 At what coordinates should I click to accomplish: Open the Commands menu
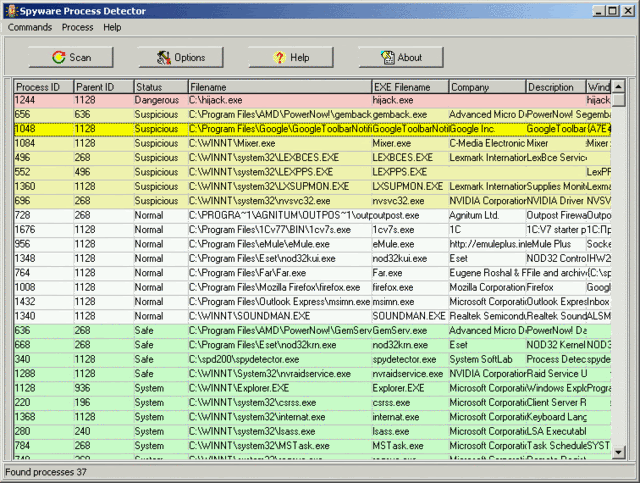(30, 27)
